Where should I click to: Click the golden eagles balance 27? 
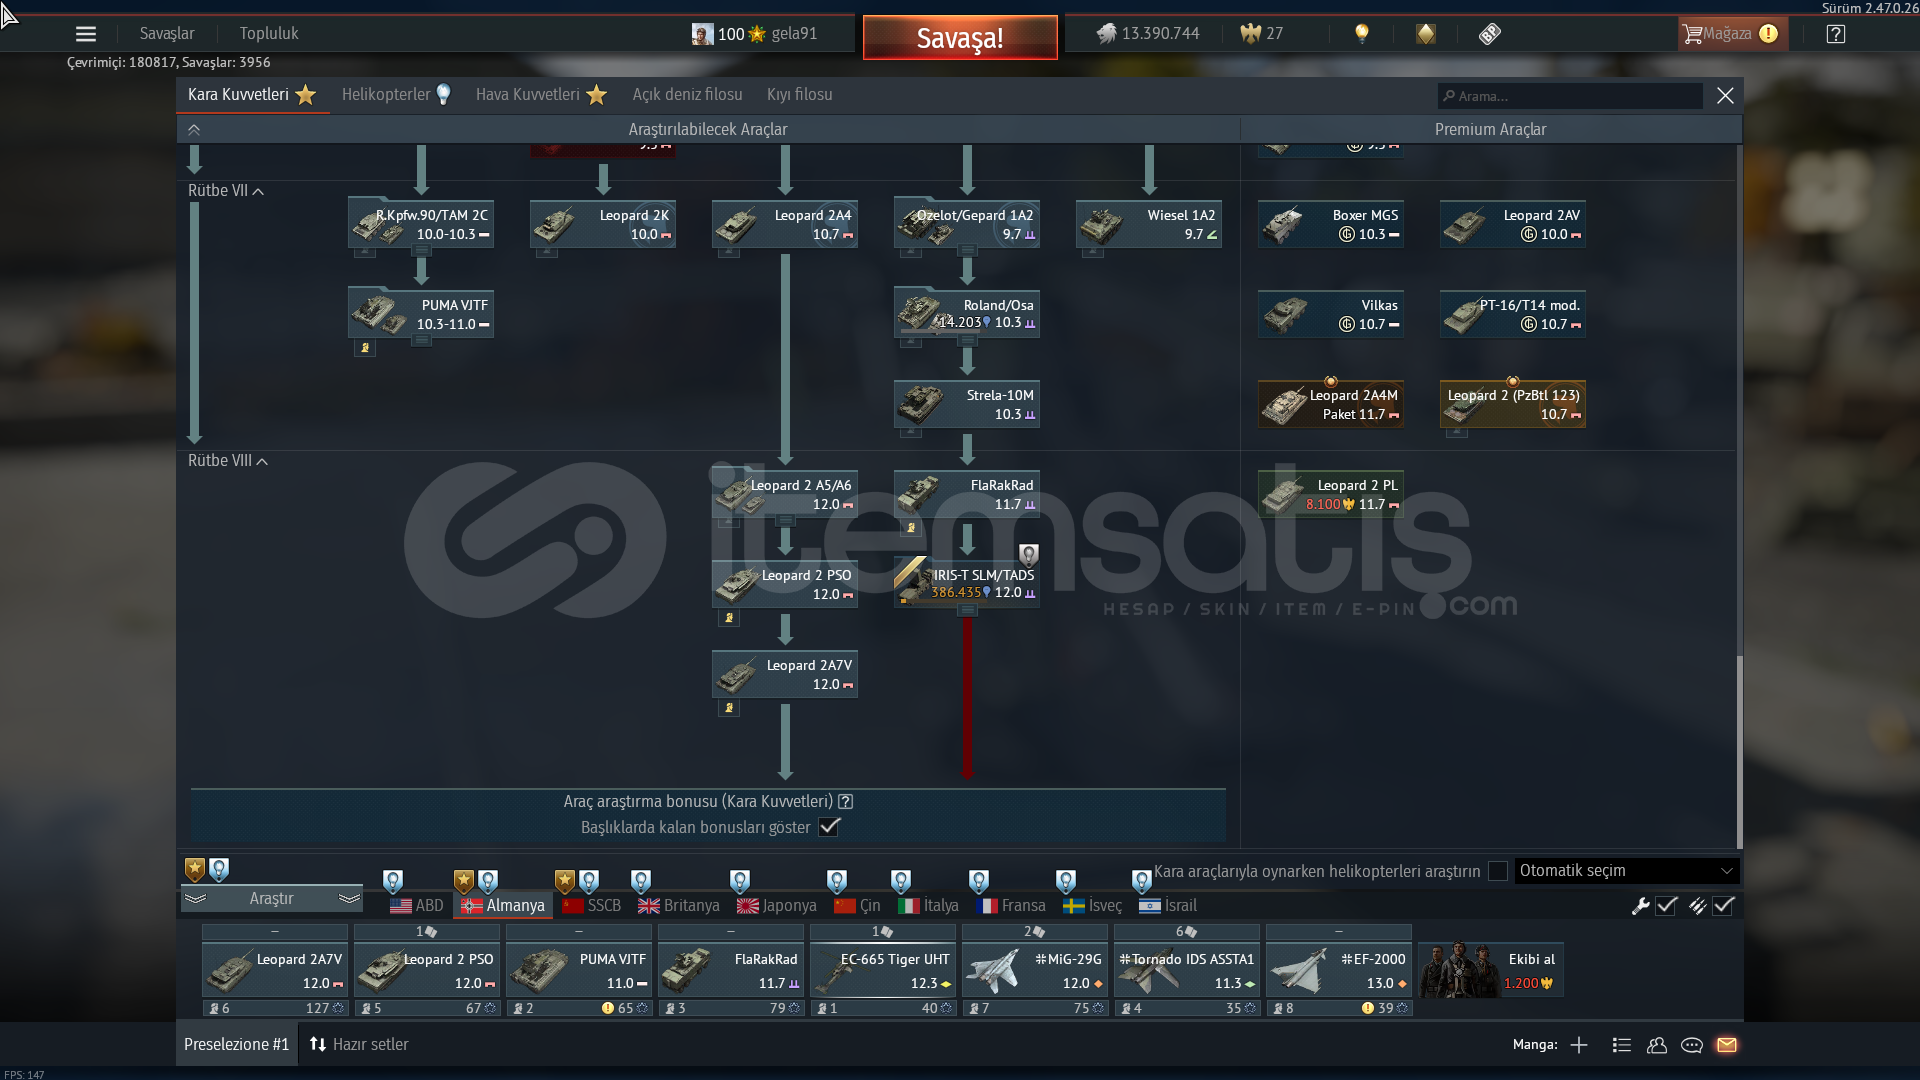1261,34
